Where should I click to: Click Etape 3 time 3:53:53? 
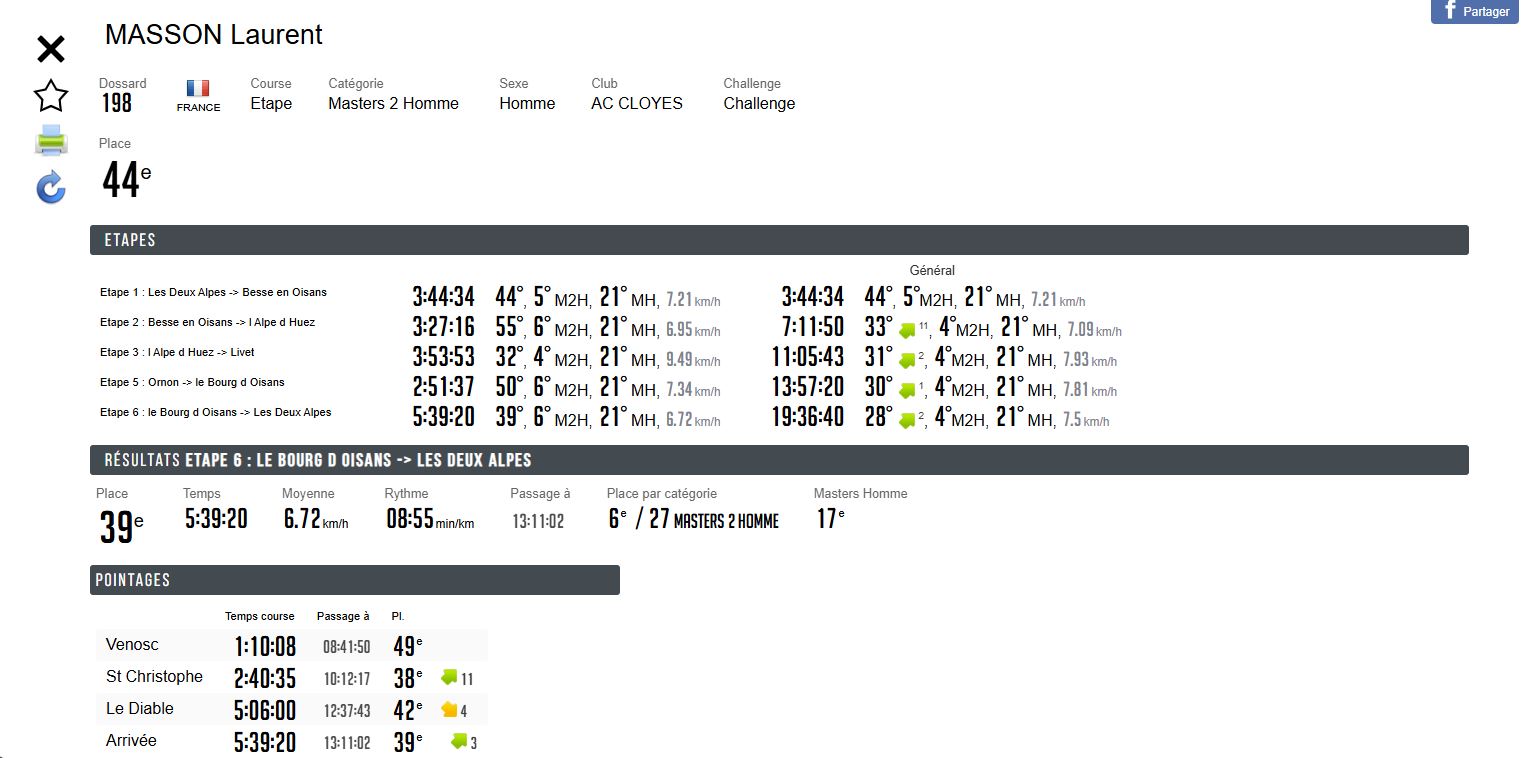[443, 357]
